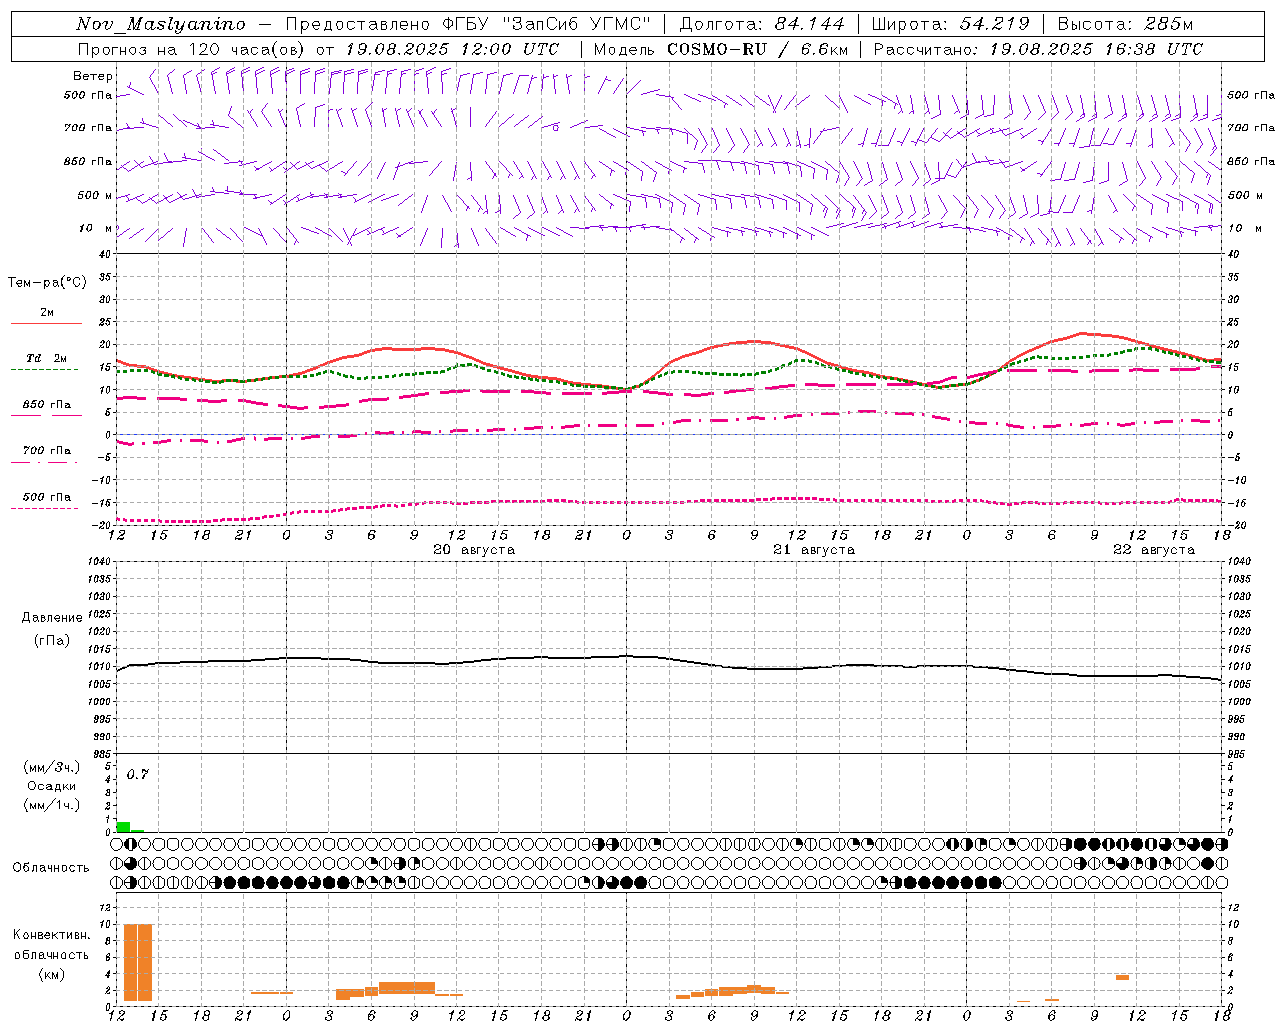Click the "Осадки" precipitation label

[x=52, y=786]
